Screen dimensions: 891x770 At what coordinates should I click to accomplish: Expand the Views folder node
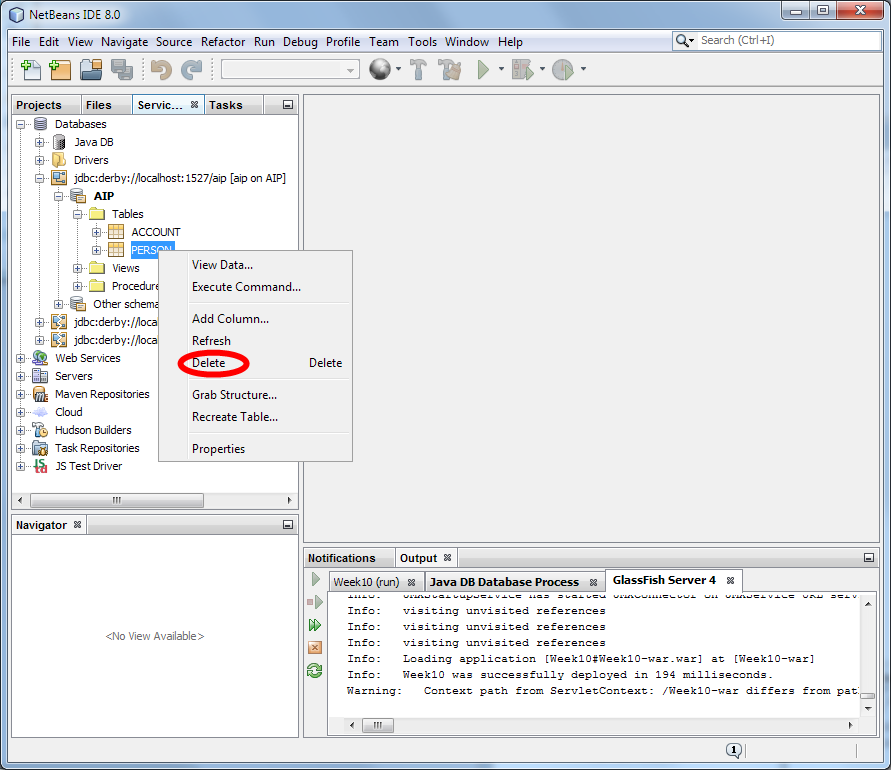77,268
